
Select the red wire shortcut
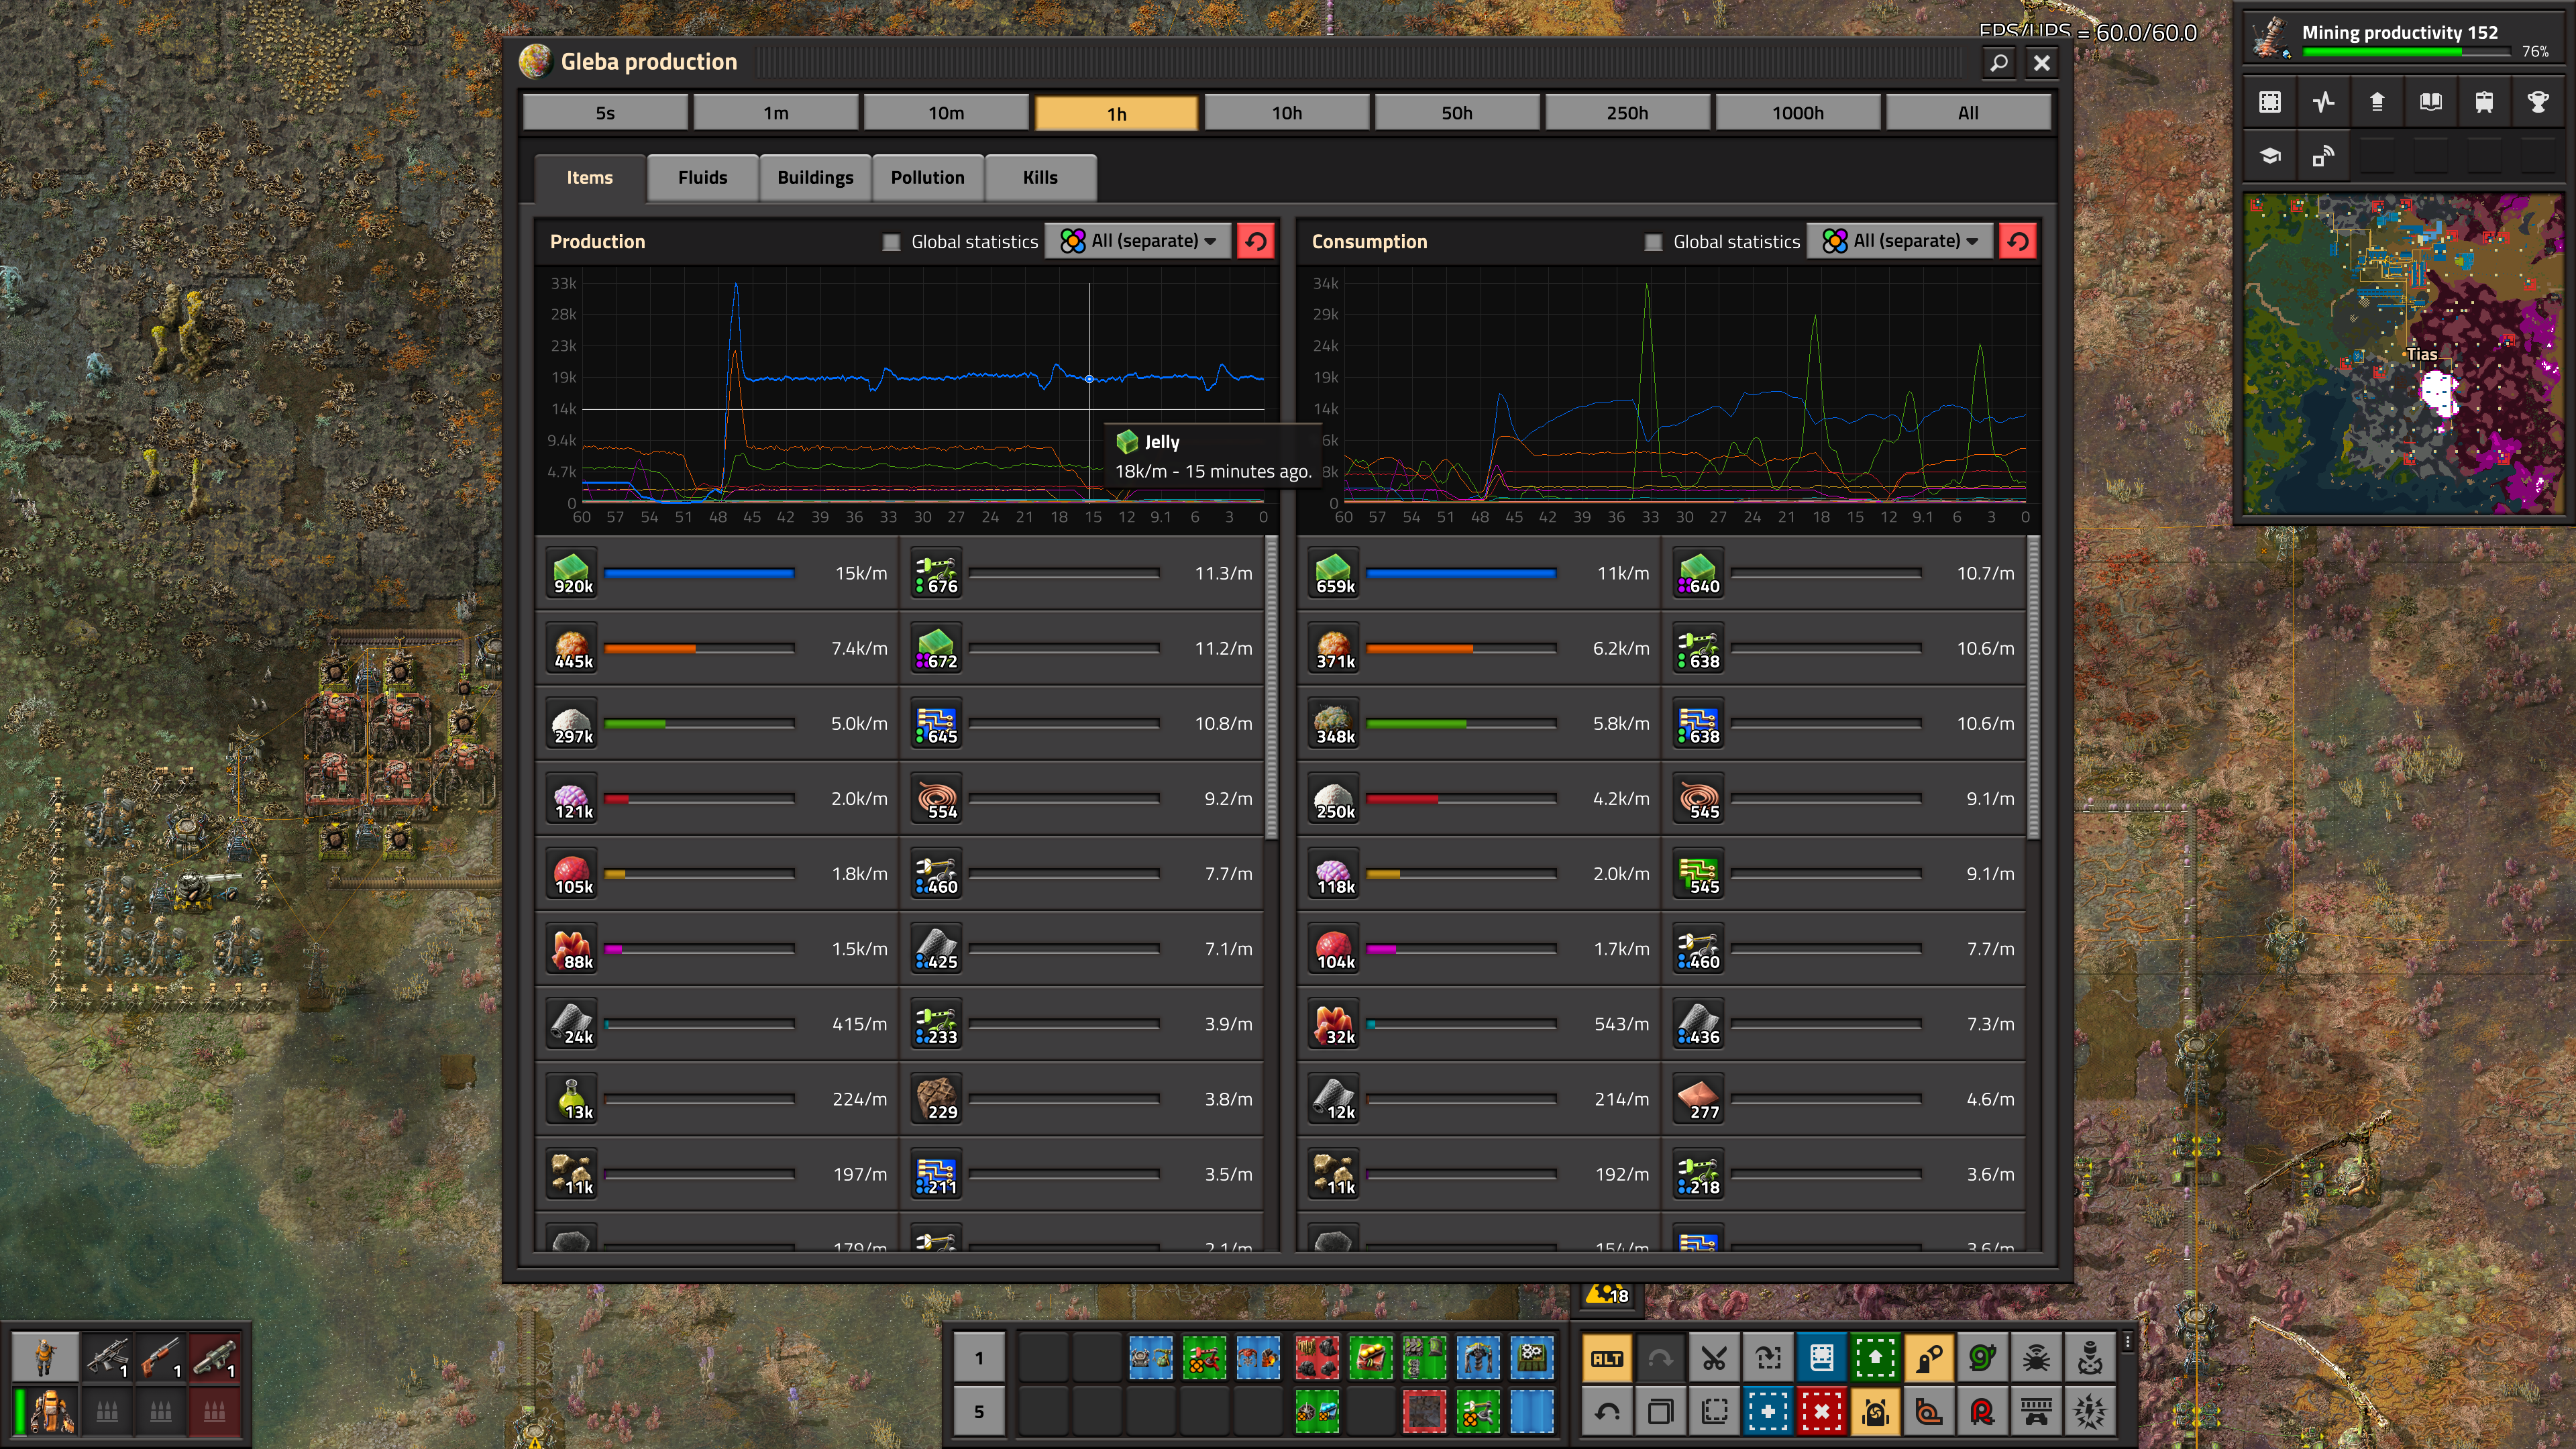pos(1982,1412)
